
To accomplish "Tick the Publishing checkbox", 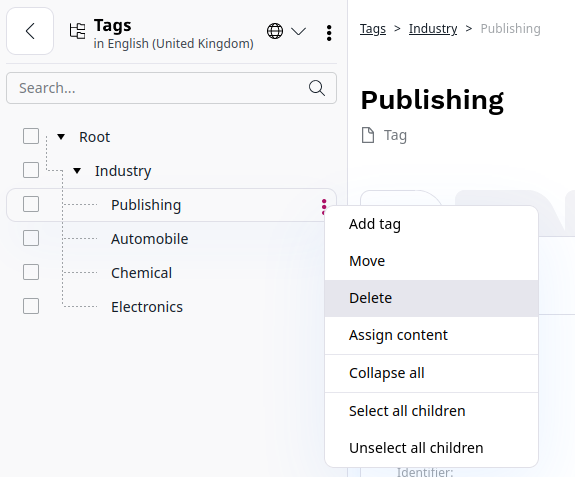I will click(31, 204).
